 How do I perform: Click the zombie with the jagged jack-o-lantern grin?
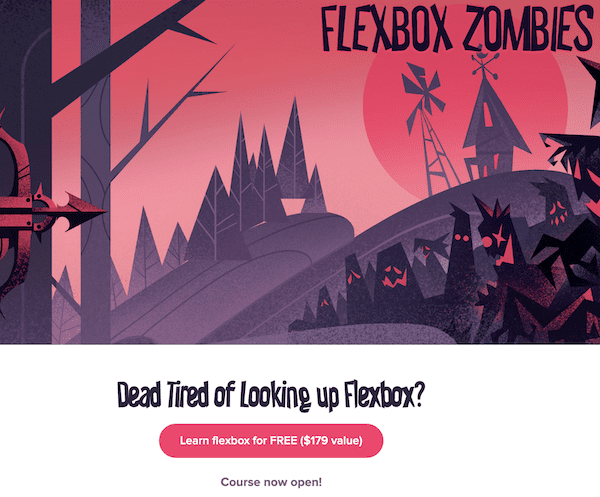[395, 275]
